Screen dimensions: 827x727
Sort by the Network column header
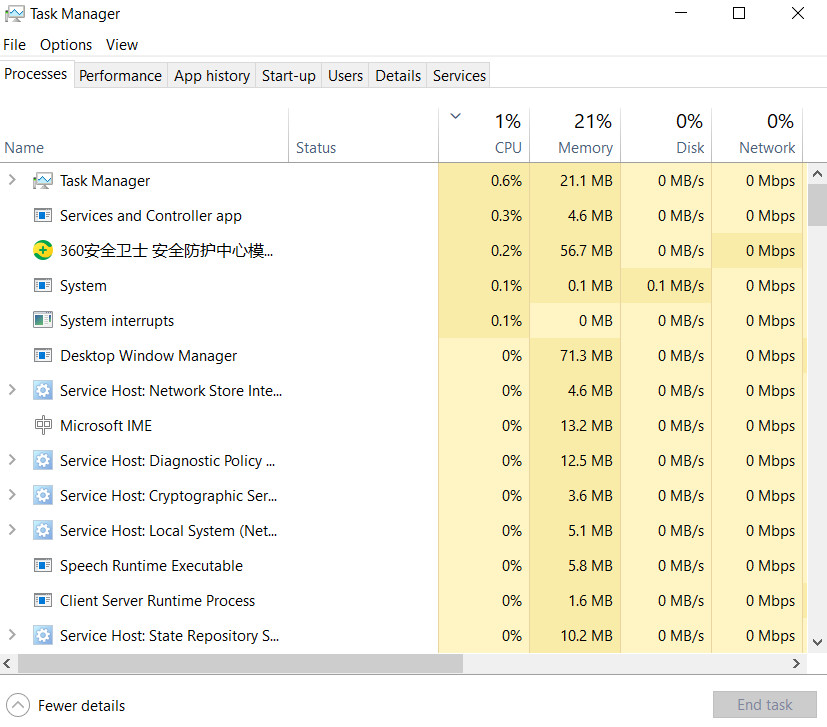tap(757, 135)
